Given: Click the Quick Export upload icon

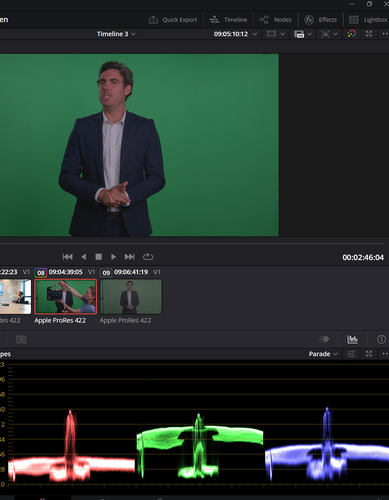Looking at the screenshot, I should [x=153, y=20].
